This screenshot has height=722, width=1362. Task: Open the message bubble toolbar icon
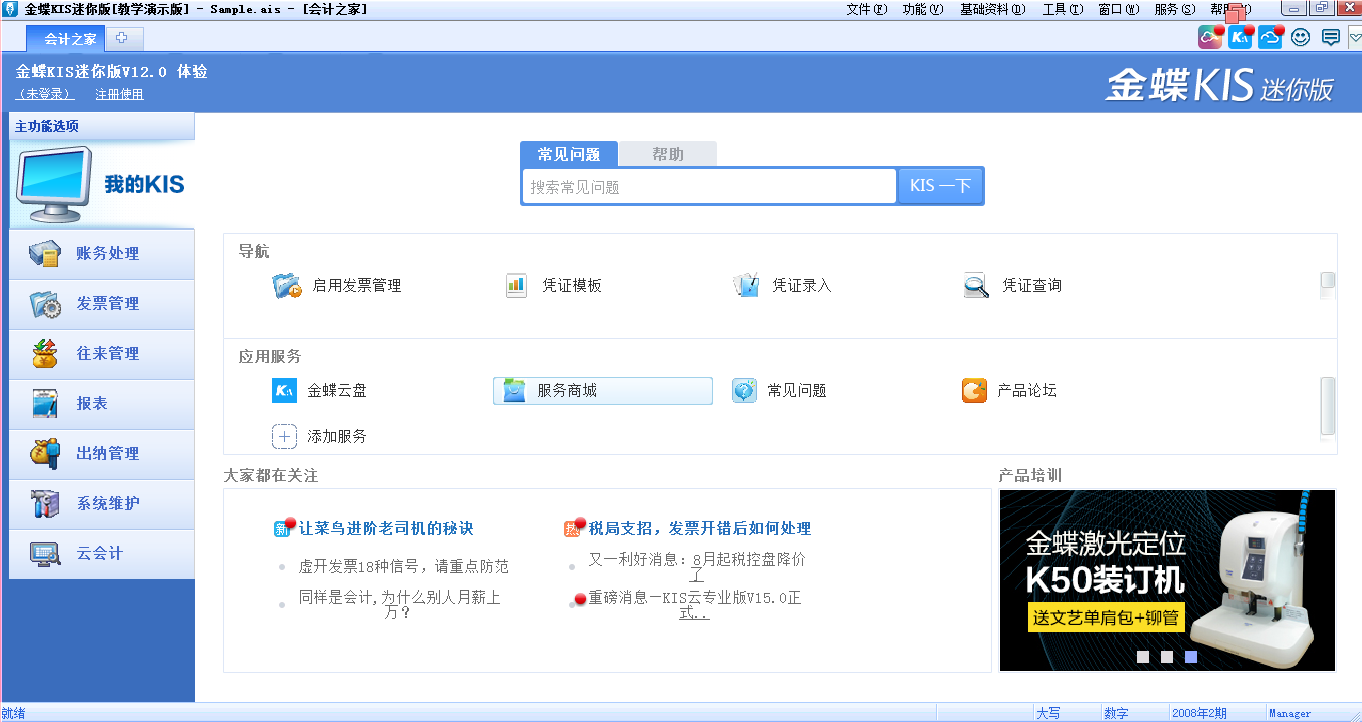click(1330, 38)
